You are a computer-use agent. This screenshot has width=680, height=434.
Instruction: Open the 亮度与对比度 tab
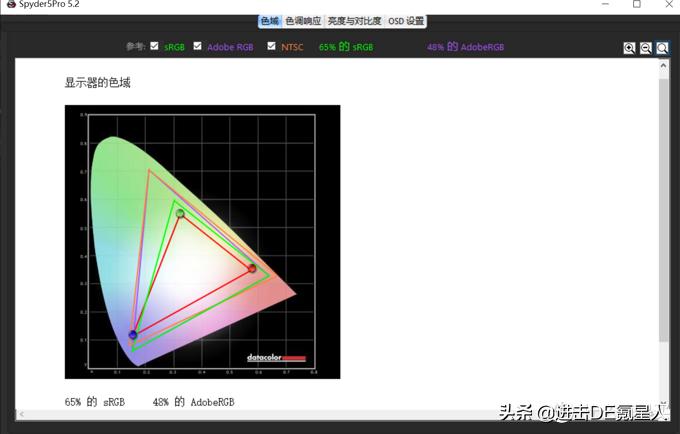[x=354, y=21]
